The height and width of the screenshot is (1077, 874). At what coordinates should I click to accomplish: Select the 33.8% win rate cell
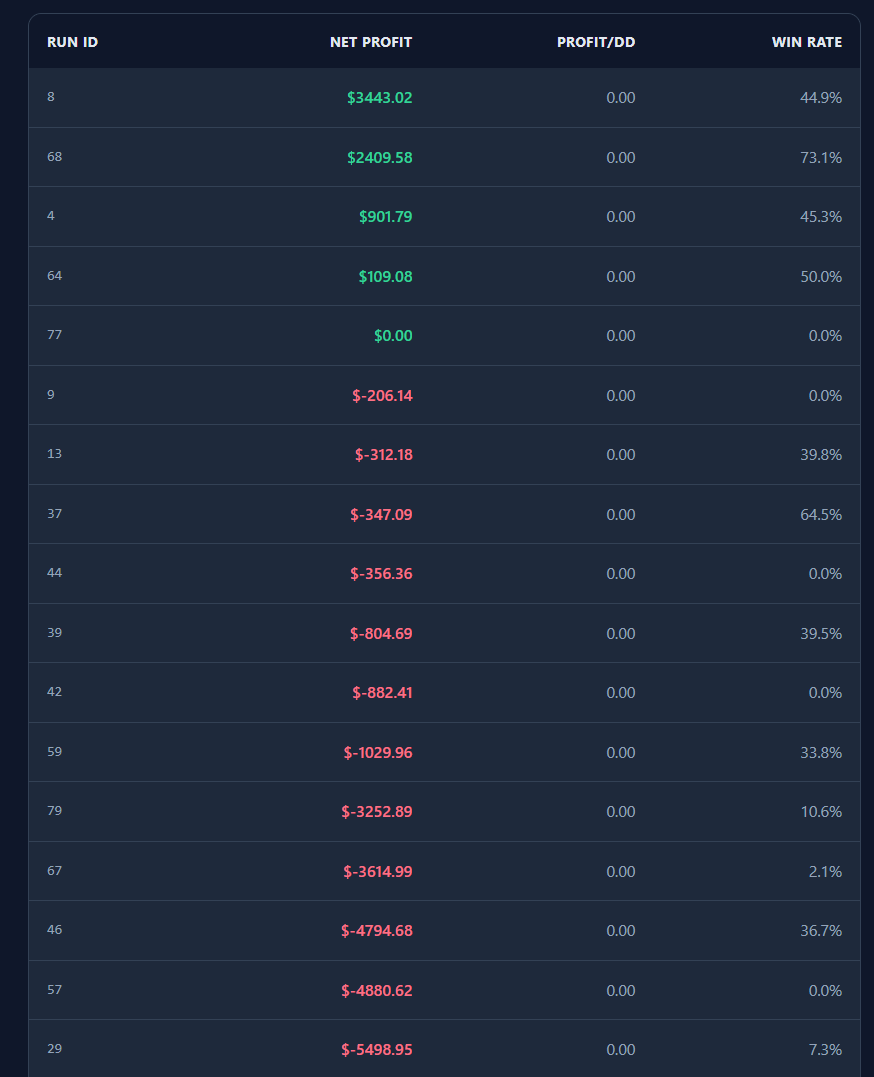(820, 752)
